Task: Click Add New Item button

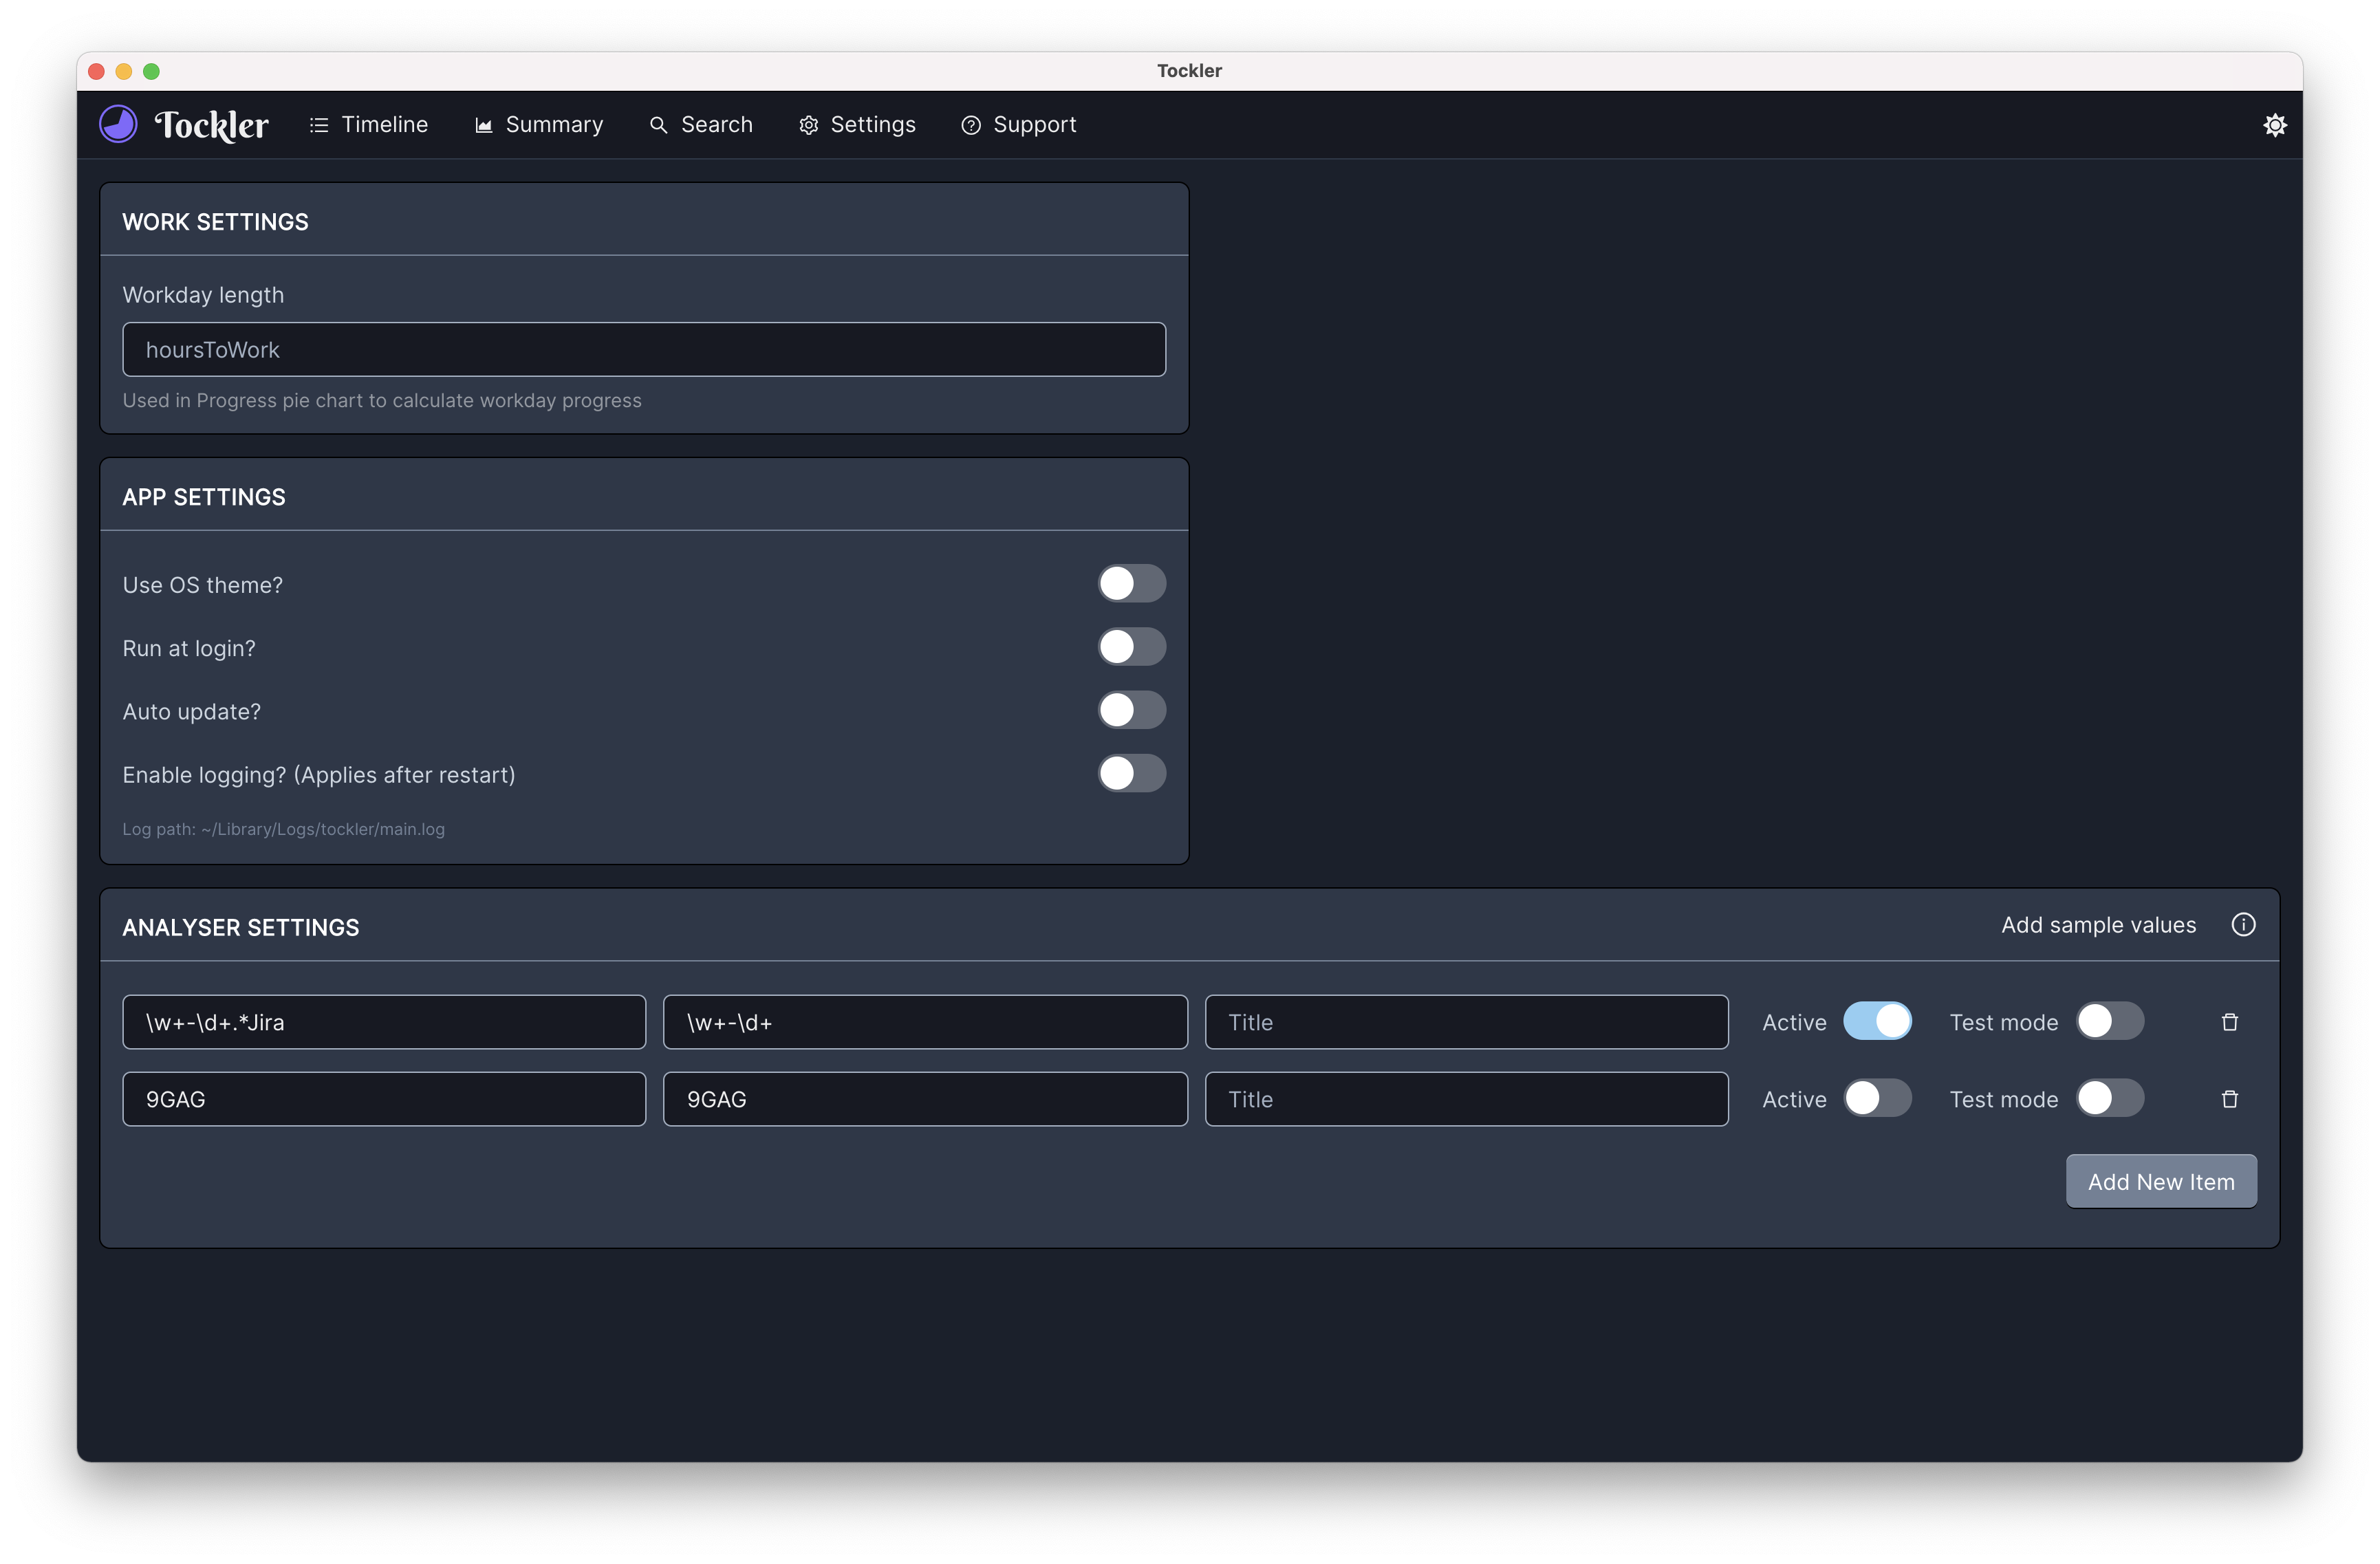Action: coord(2160,1182)
